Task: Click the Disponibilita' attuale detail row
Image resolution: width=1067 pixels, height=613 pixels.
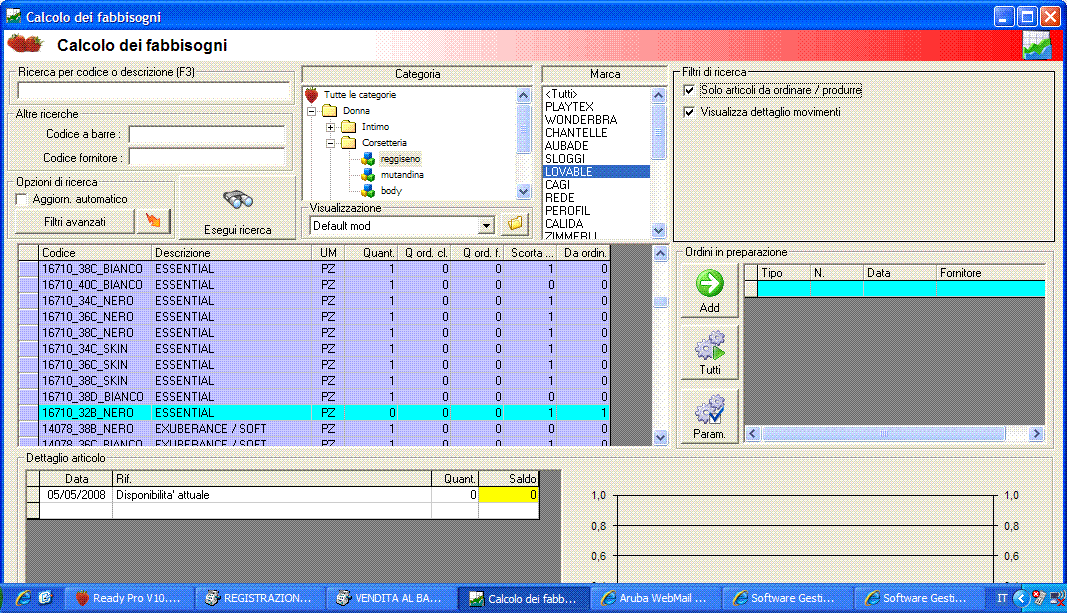Action: [x=282, y=495]
